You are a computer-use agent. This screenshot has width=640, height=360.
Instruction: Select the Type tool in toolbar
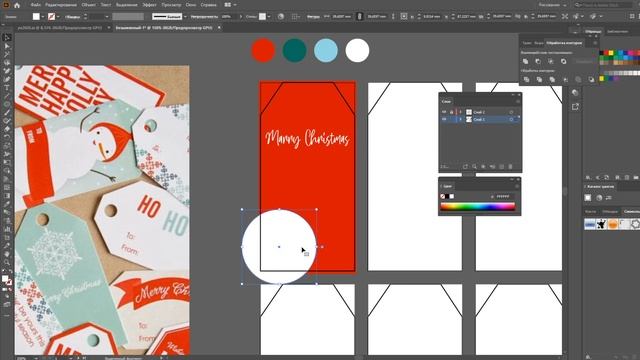(7, 88)
